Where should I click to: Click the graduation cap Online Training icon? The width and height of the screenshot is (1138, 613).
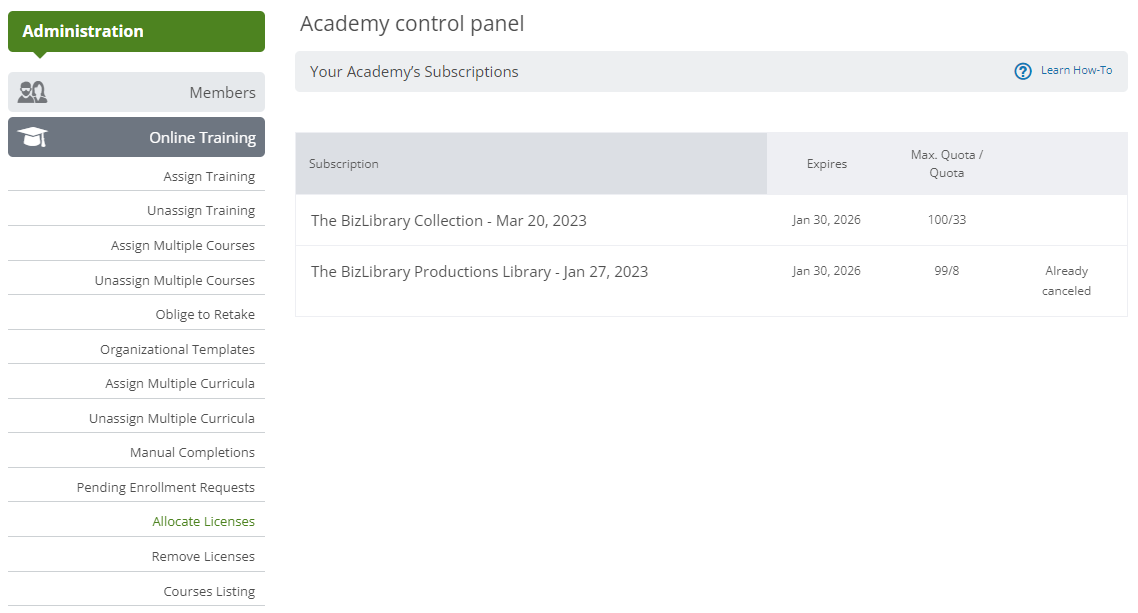pos(32,137)
